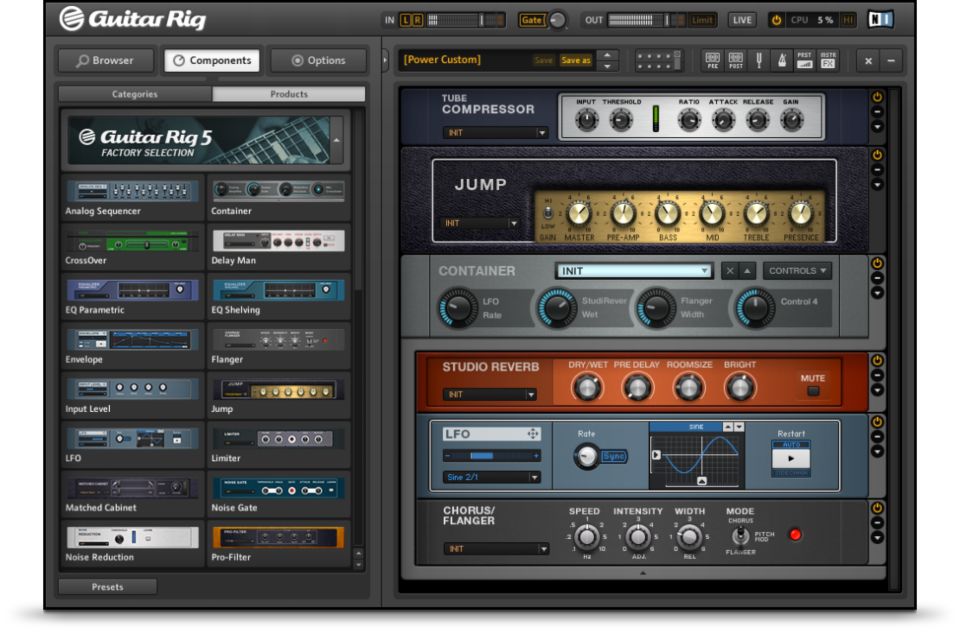Select the Categories tab

click(x=134, y=94)
